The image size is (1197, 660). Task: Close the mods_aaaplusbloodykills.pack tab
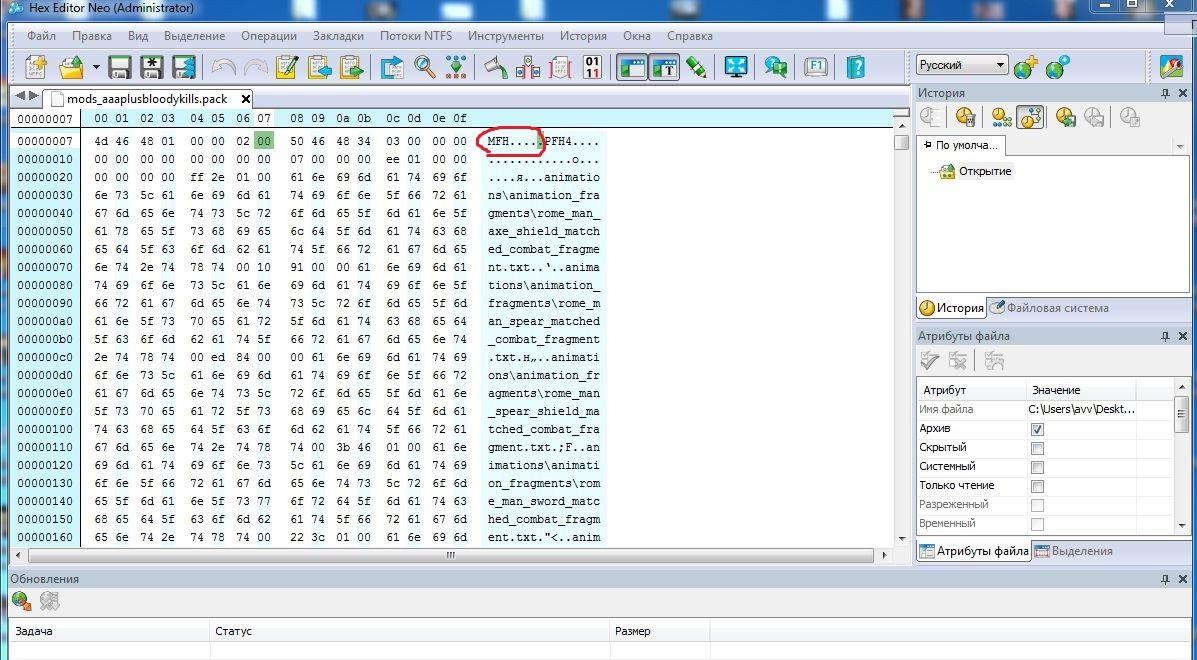pyautogui.click(x=245, y=99)
